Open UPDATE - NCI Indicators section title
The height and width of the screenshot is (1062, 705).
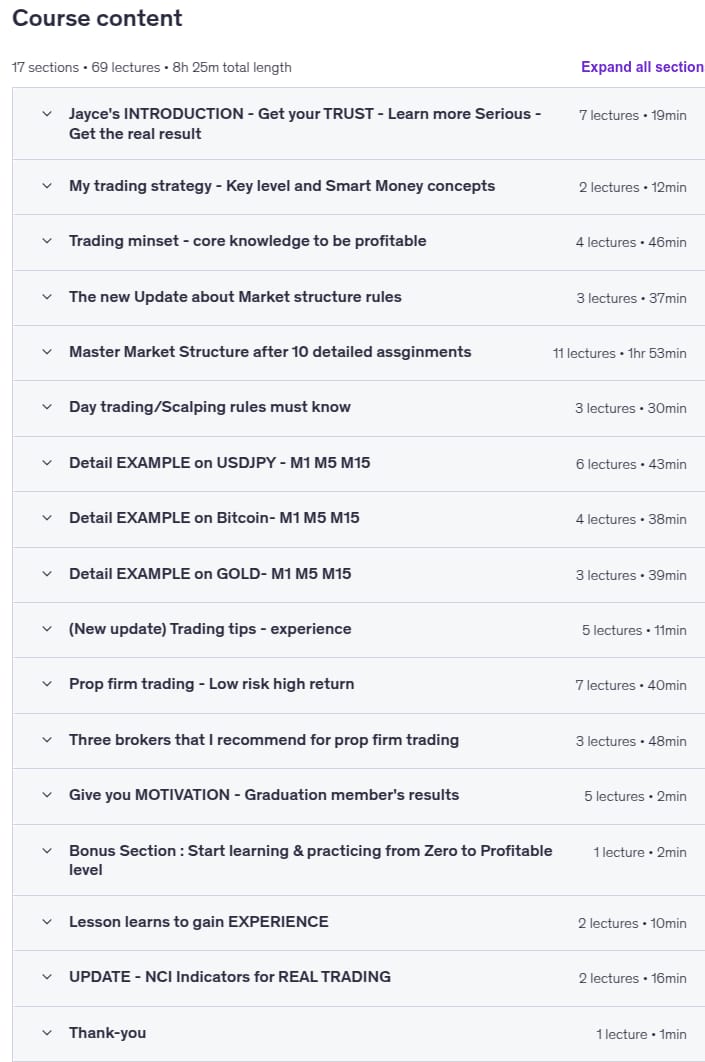230,977
